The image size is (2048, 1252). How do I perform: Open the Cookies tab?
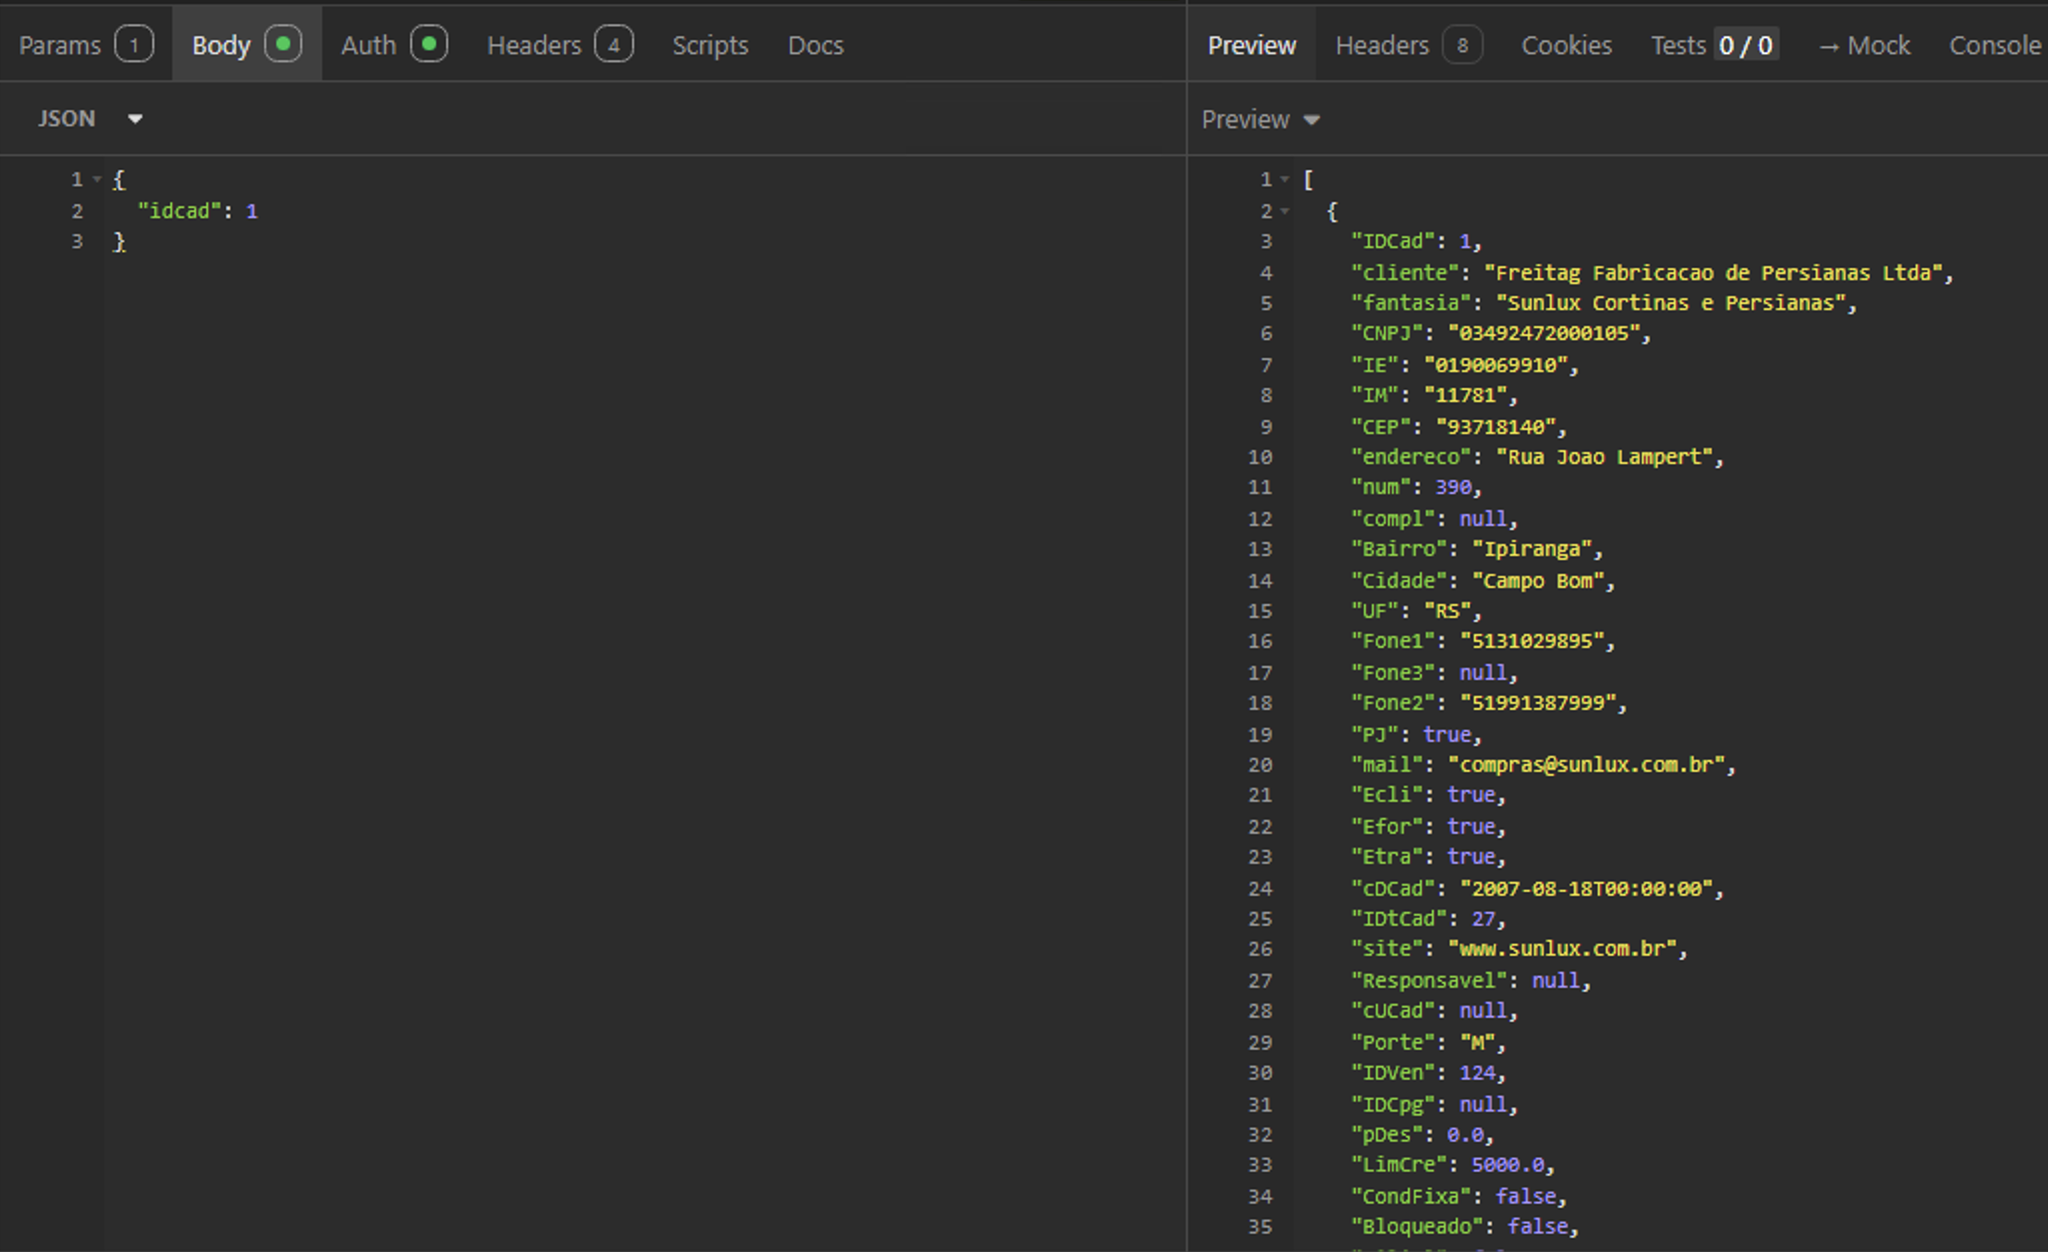coord(1566,45)
